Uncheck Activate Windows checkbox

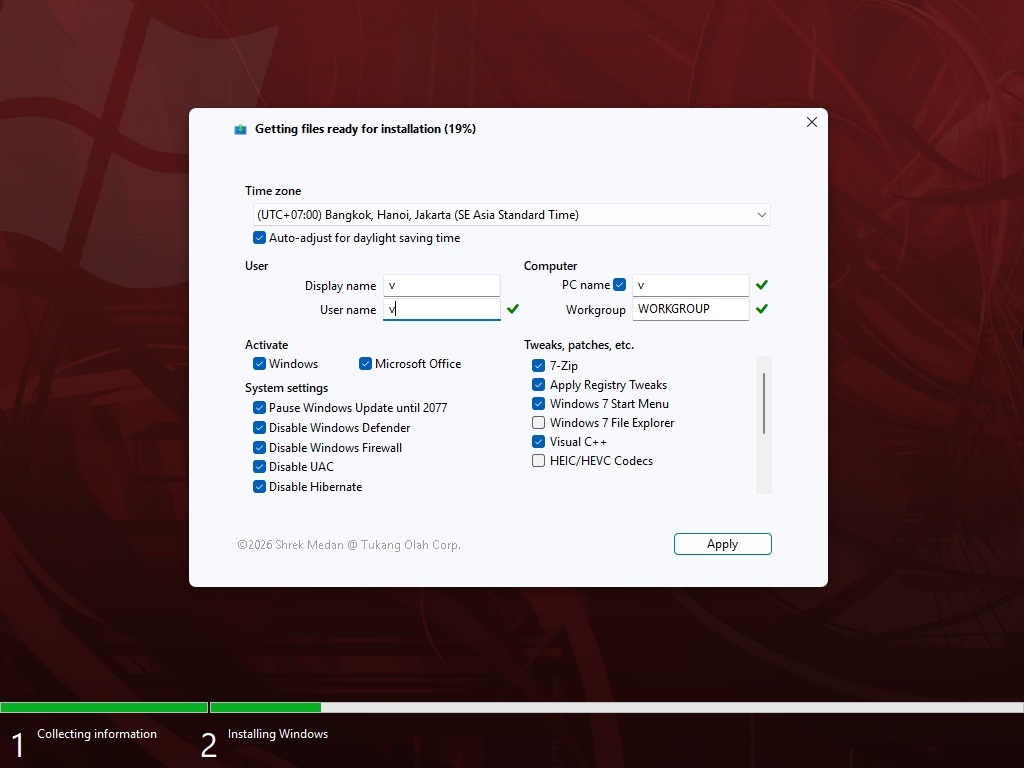(259, 364)
